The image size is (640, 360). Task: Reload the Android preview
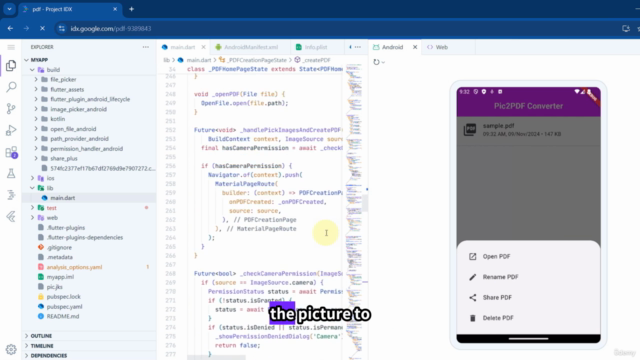point(376,62)
